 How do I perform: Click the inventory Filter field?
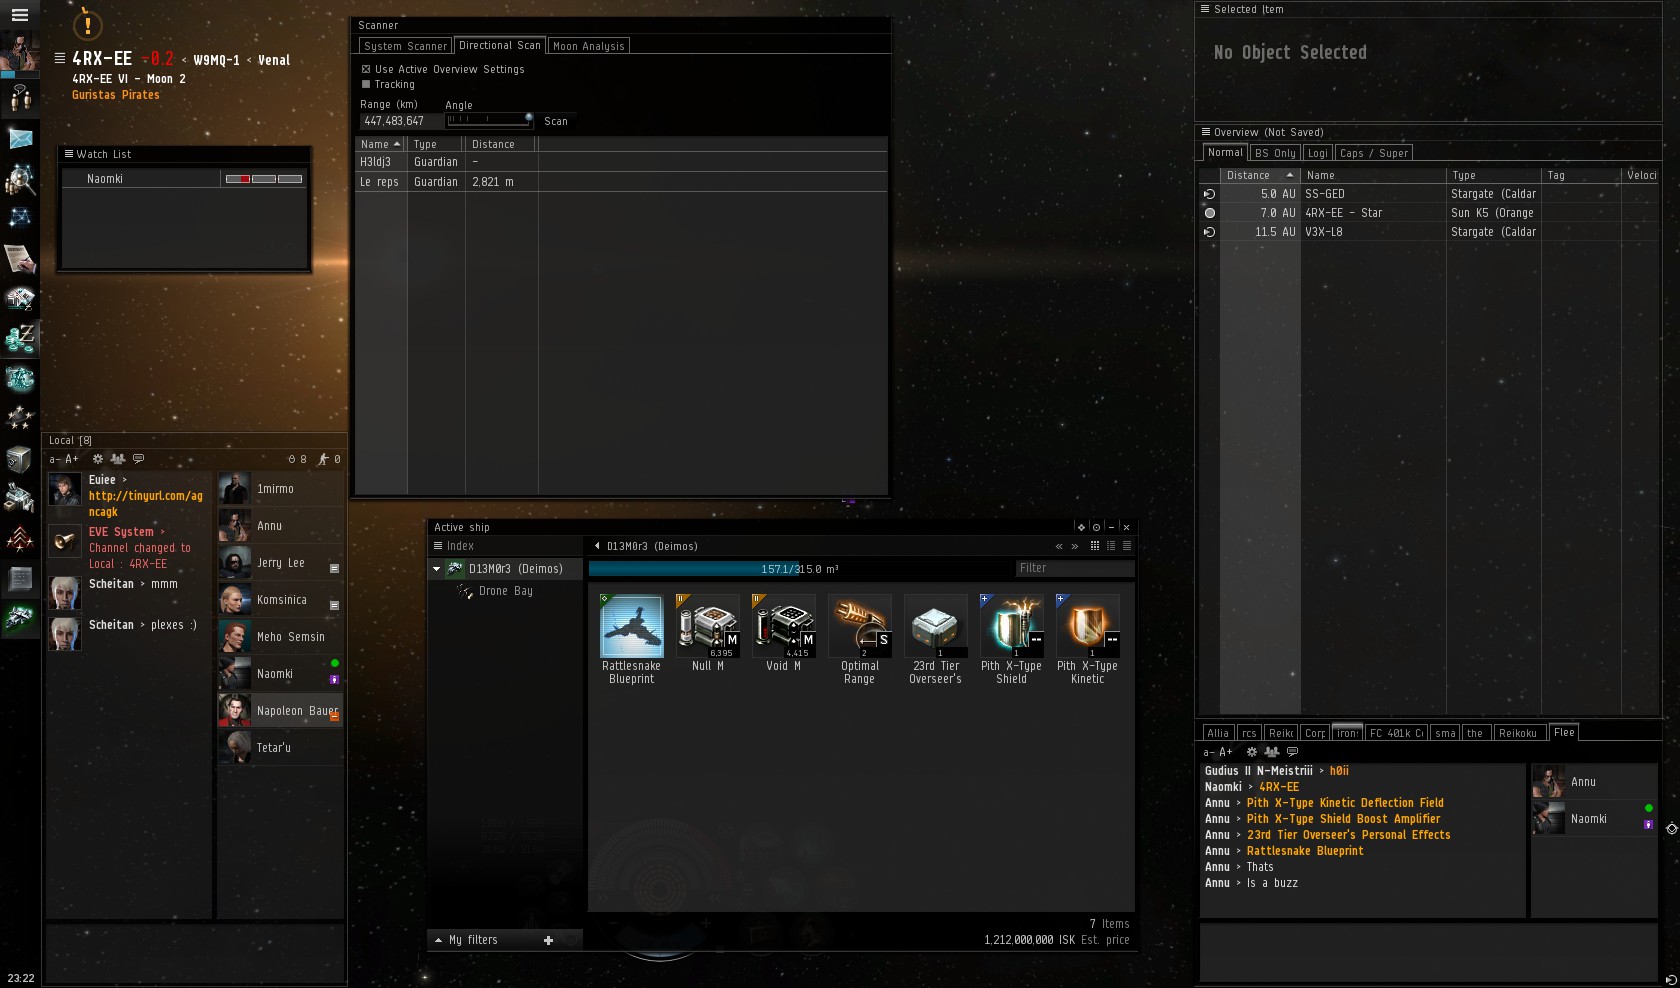[1075, 568]
